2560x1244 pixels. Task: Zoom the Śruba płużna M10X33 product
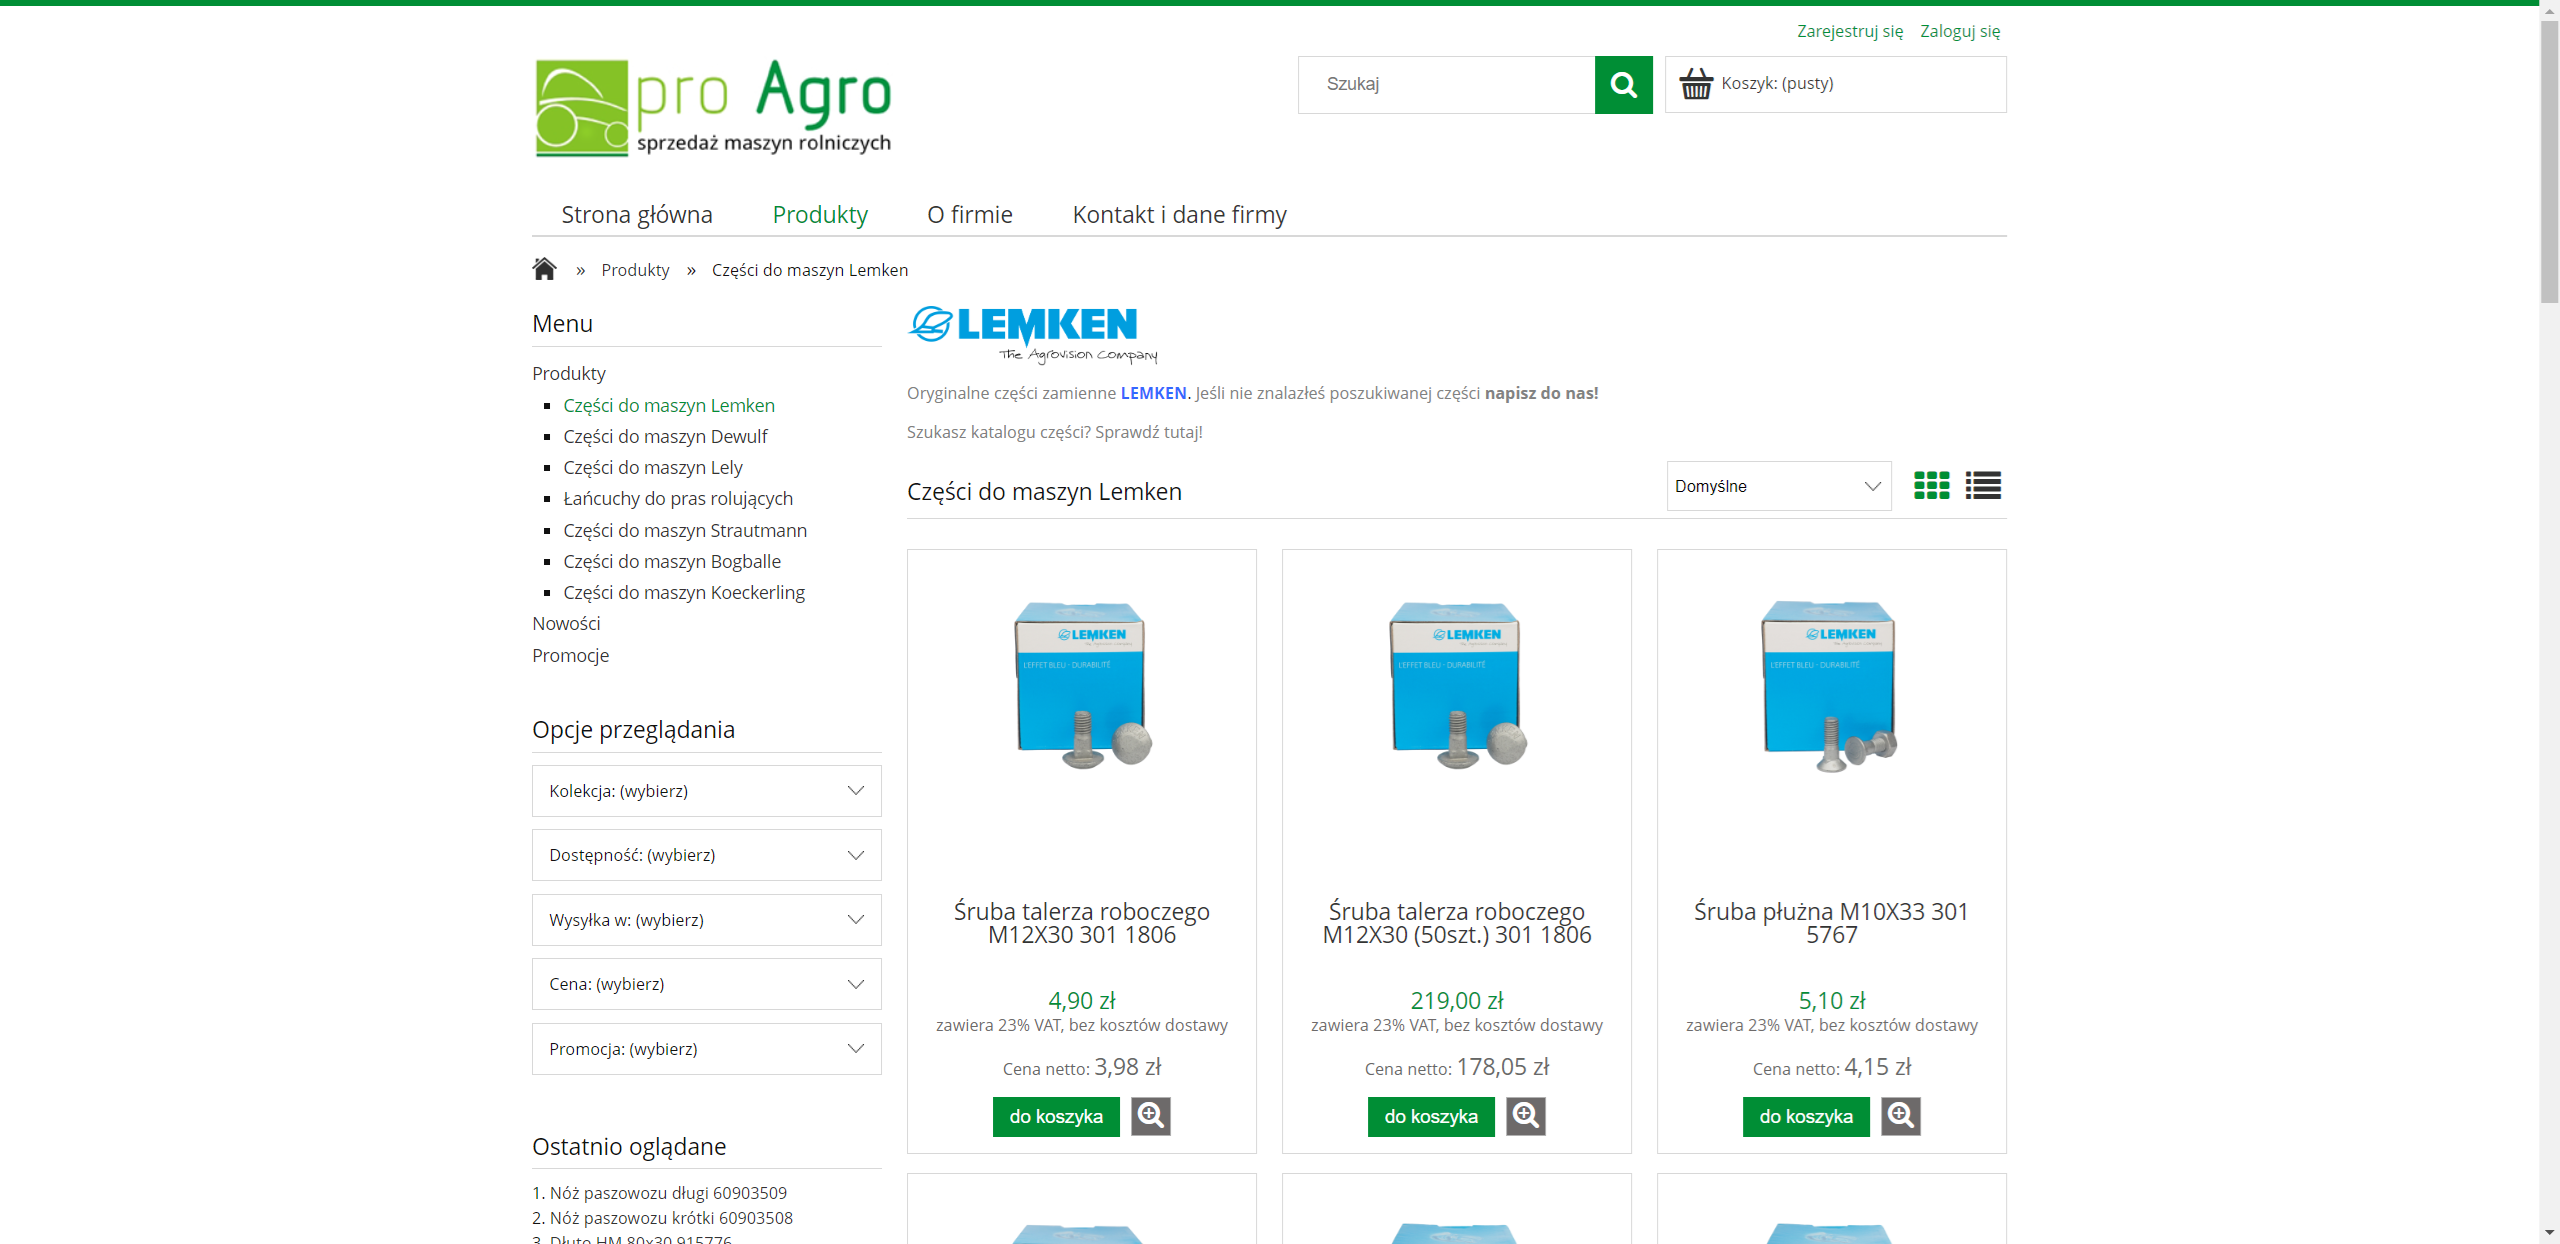1900,1116
